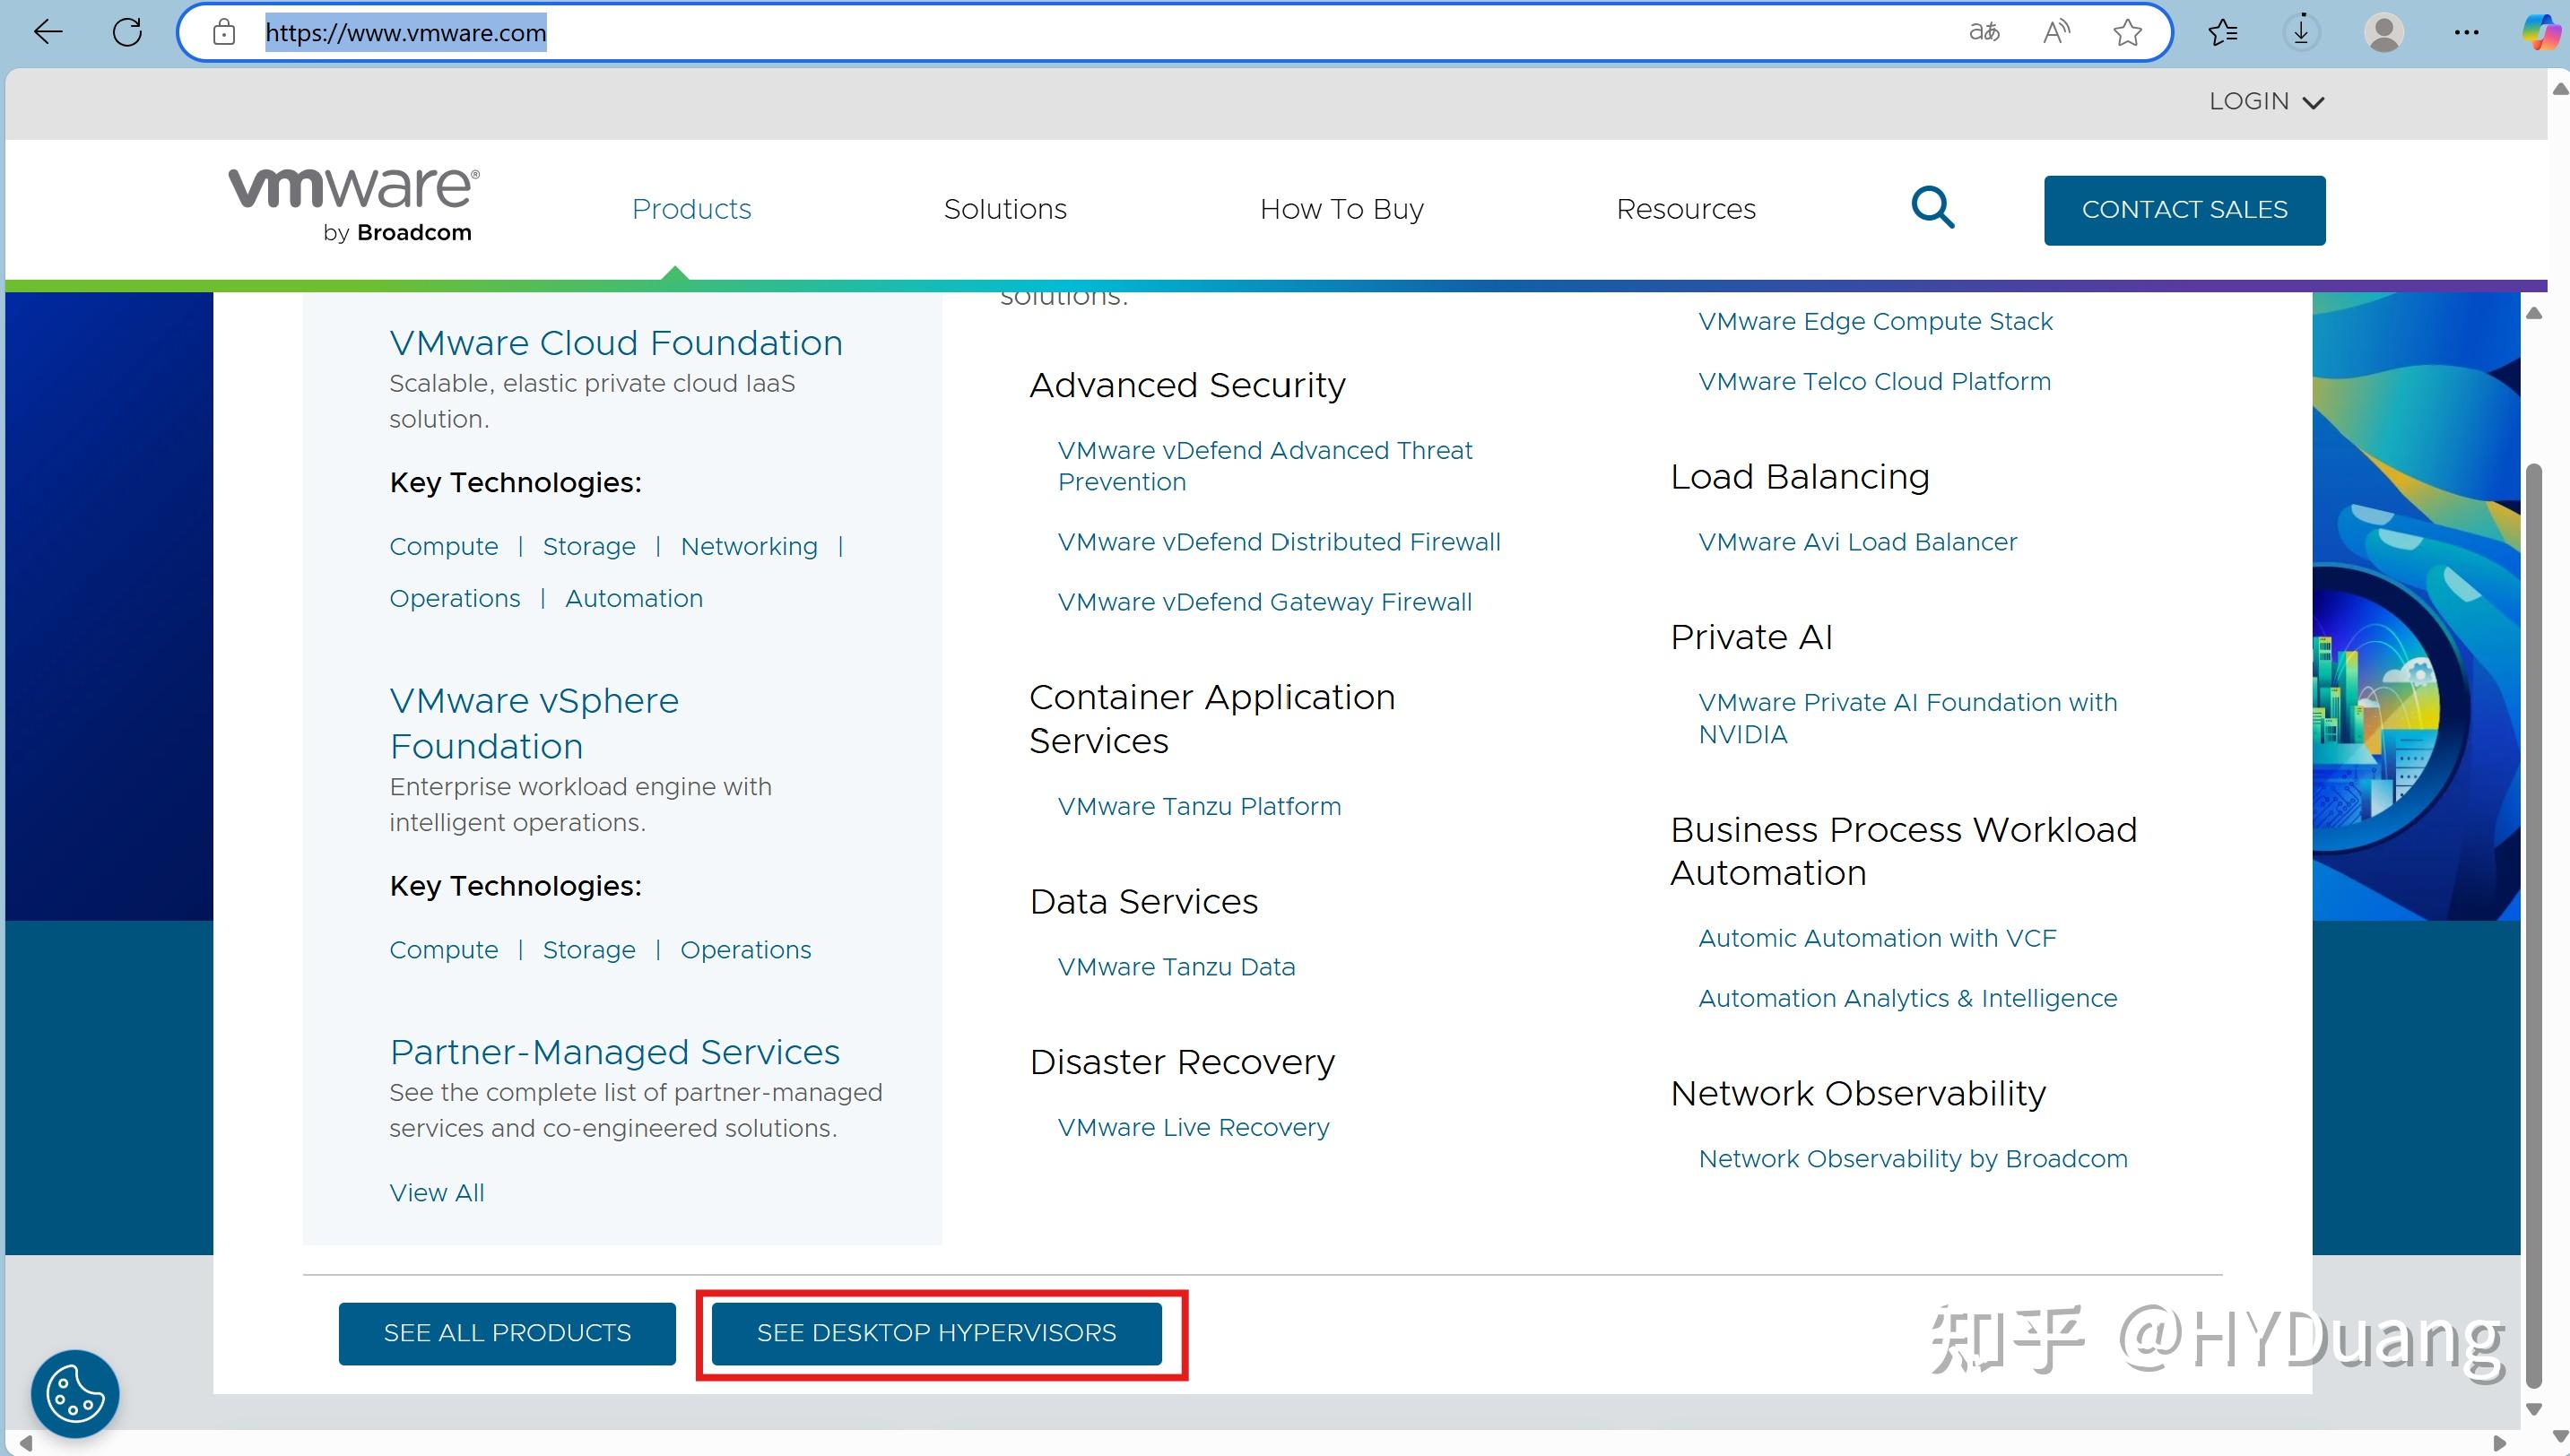Click the browser back arrow
Image resolution: width=2570 pixels, height=1456 pixels.
pos(47,32)
